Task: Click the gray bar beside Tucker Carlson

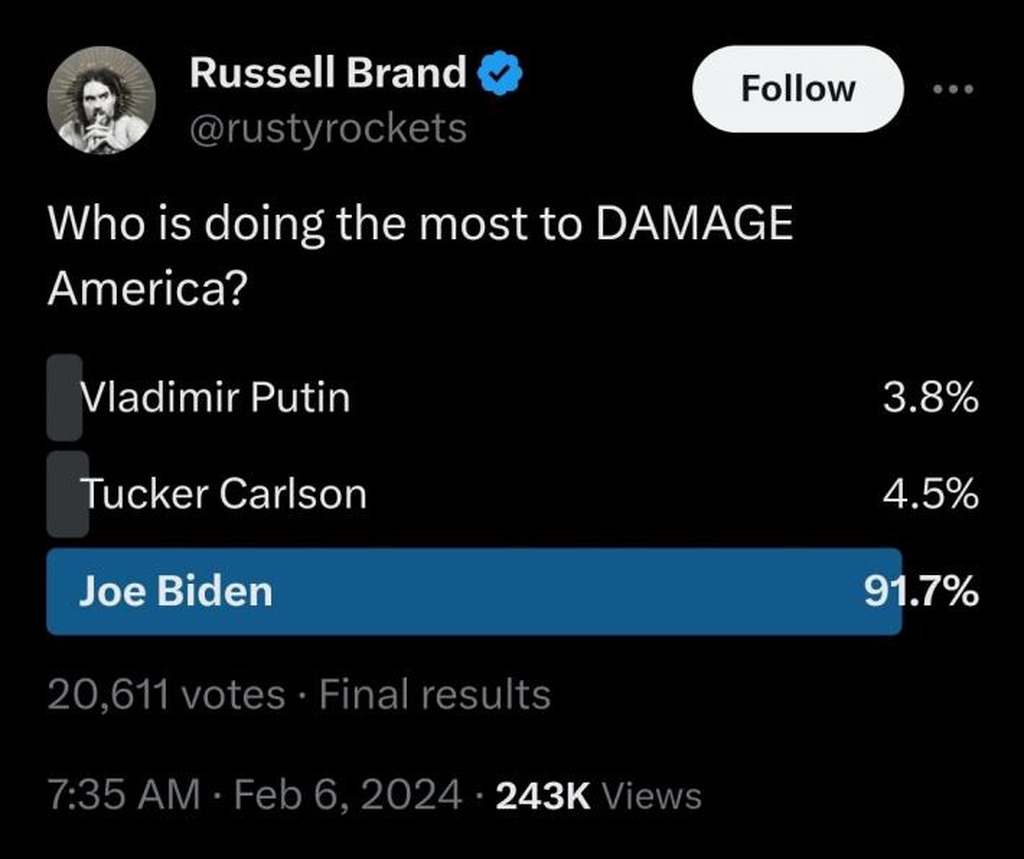Action: point(64,493)
